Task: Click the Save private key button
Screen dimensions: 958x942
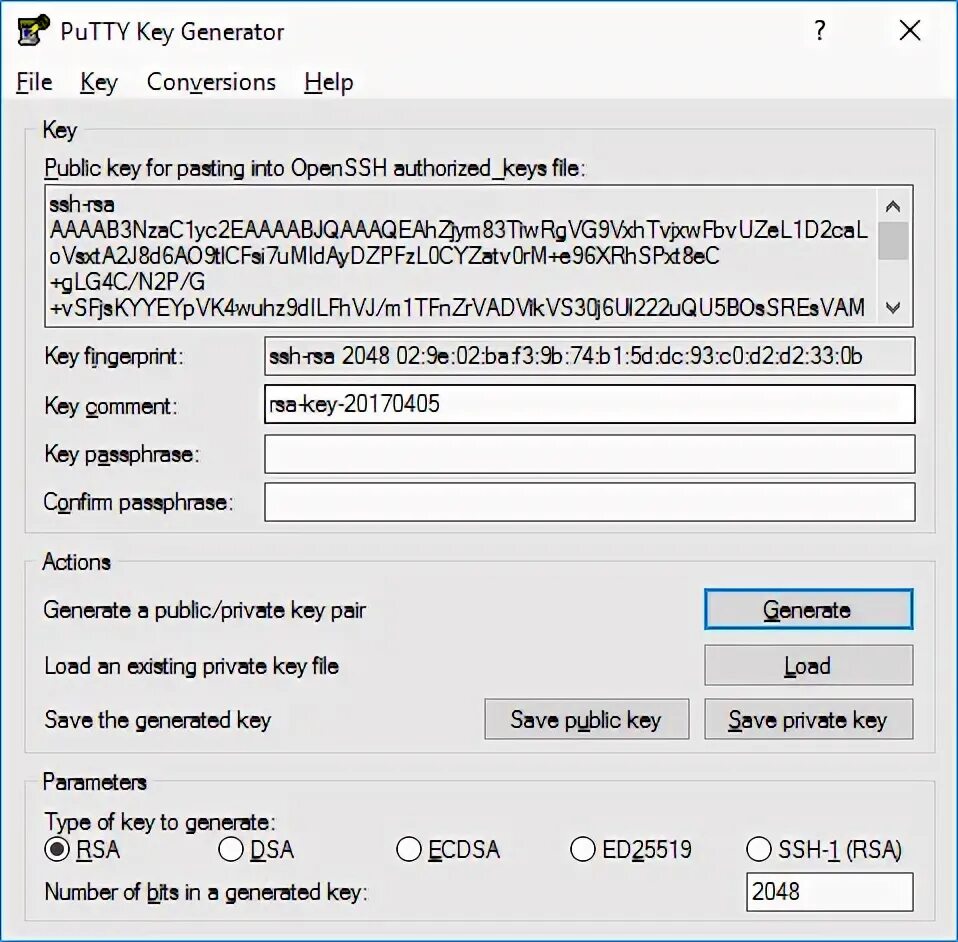Action: point(808,720)
